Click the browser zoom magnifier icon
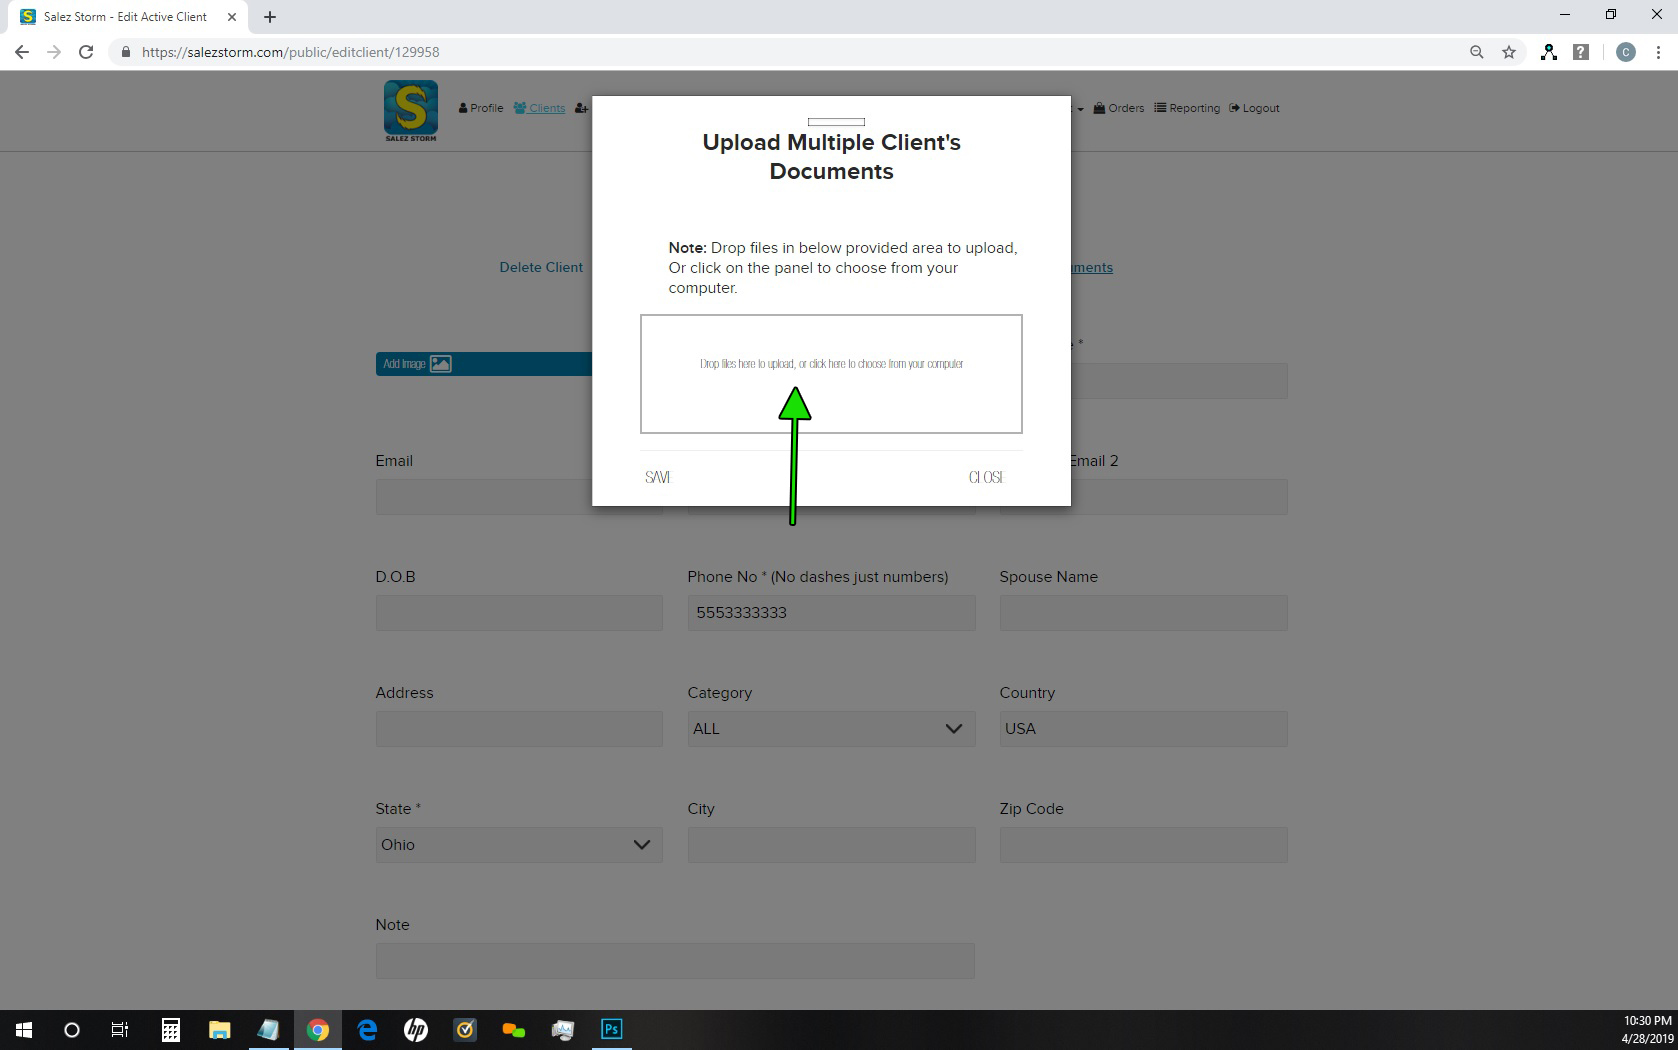The width and height of the screenshot is (1678, 1050). click(1476, 52)
